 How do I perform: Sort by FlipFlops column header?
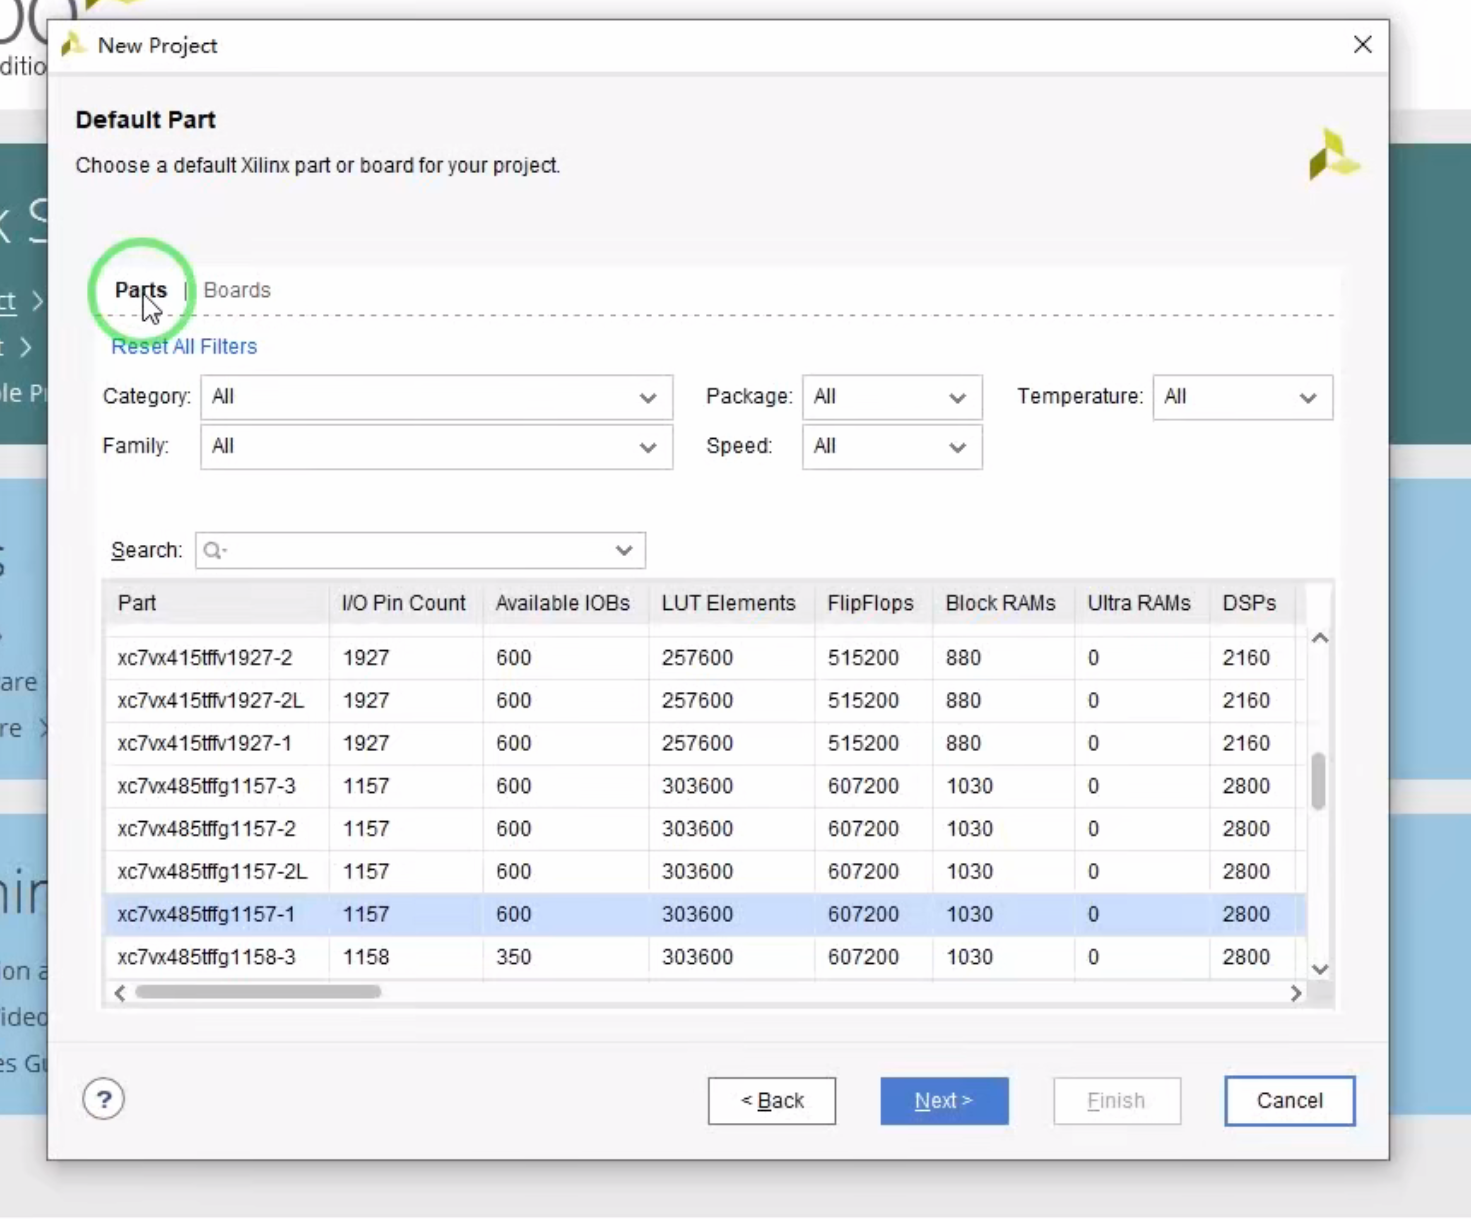(873, 603)
